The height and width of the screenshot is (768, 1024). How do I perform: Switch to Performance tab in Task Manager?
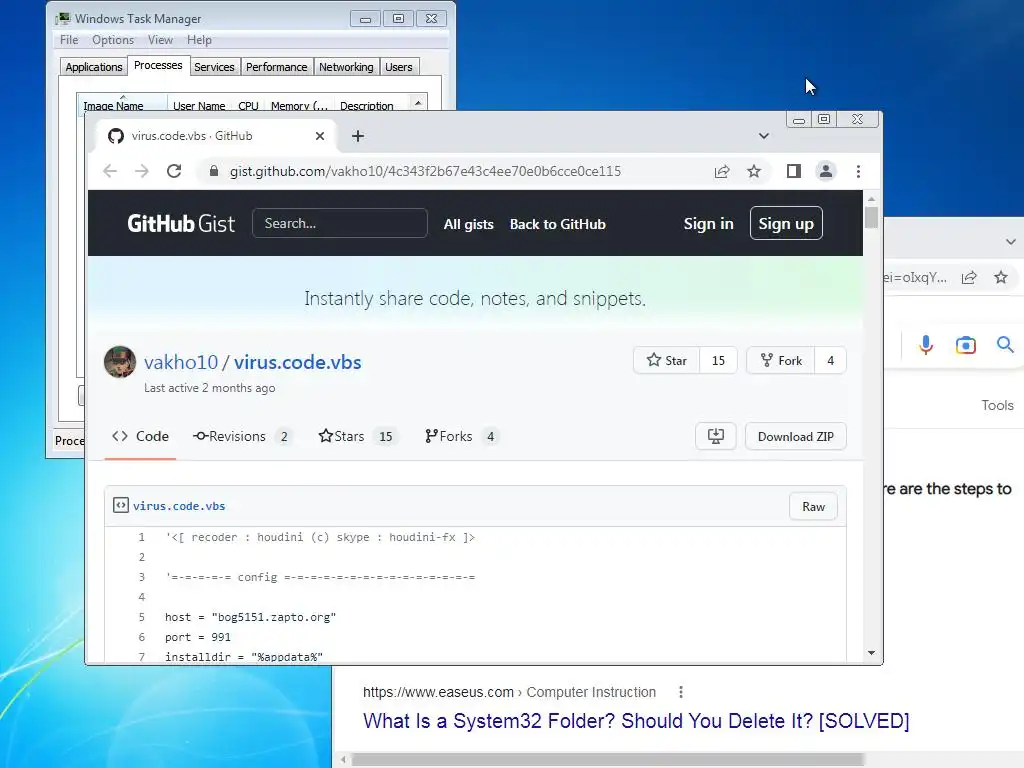point(276,67)
